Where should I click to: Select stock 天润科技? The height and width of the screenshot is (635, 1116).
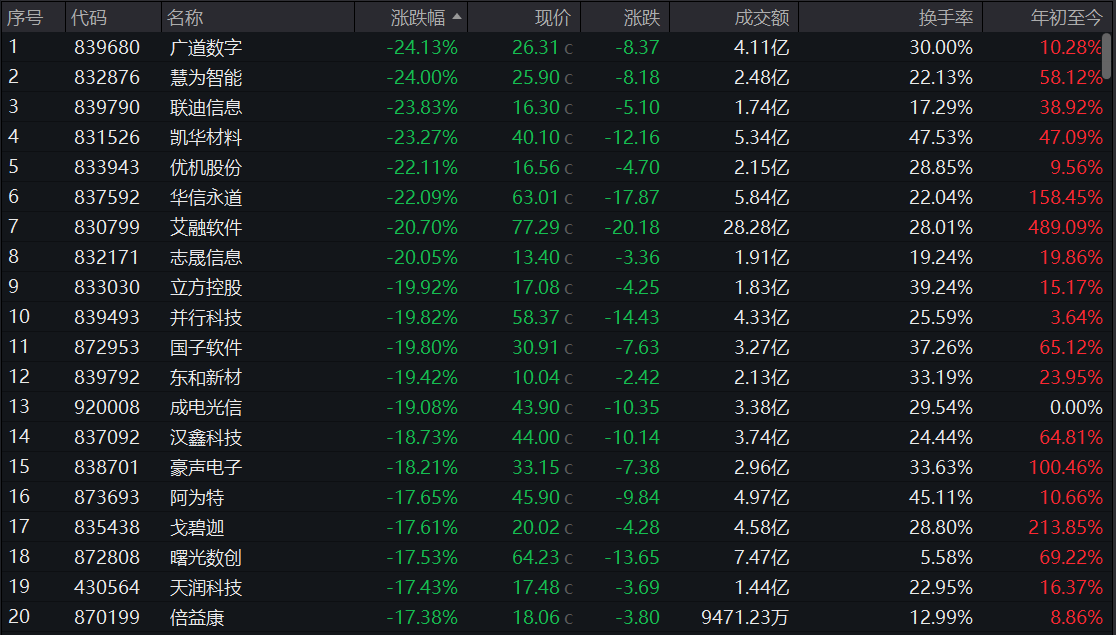206,587
